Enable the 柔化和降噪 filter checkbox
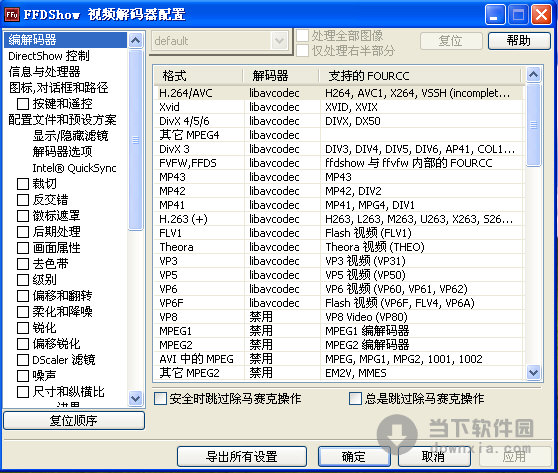 (23, 312)
